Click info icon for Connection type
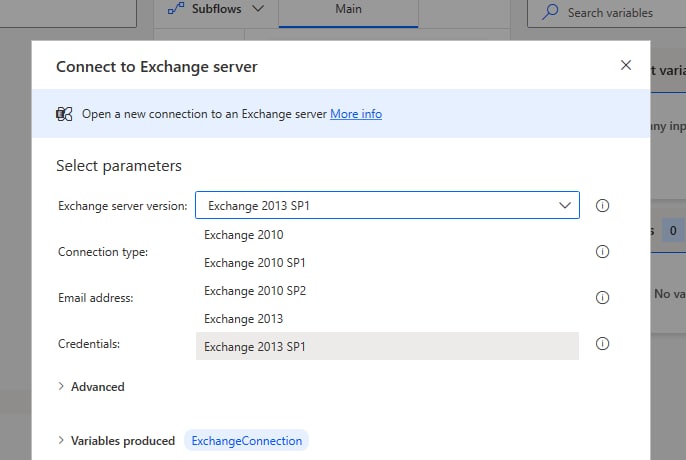686x460 pixels. [602, 251]
